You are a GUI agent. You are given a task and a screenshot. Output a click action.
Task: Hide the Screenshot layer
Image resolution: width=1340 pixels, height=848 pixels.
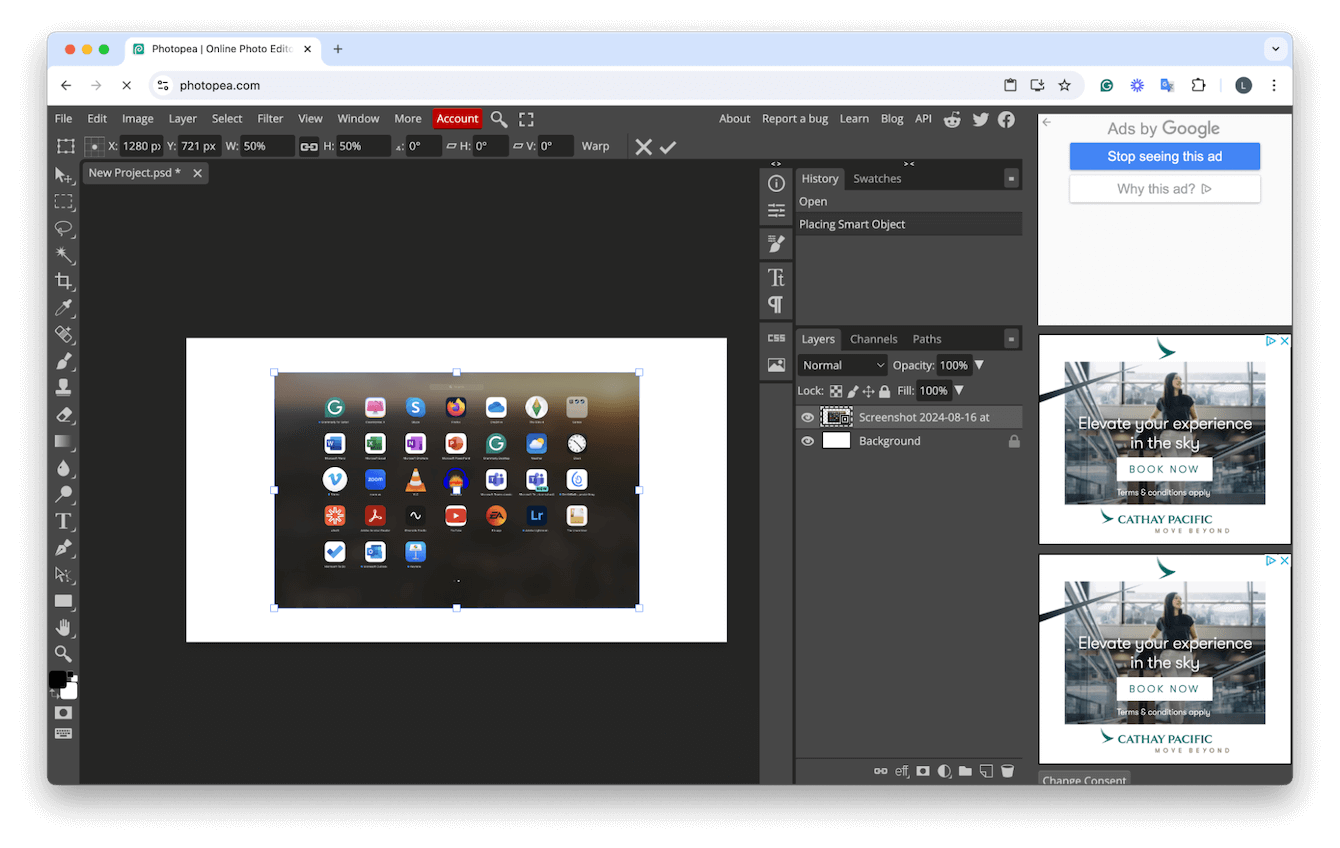(x=808, y=417)
